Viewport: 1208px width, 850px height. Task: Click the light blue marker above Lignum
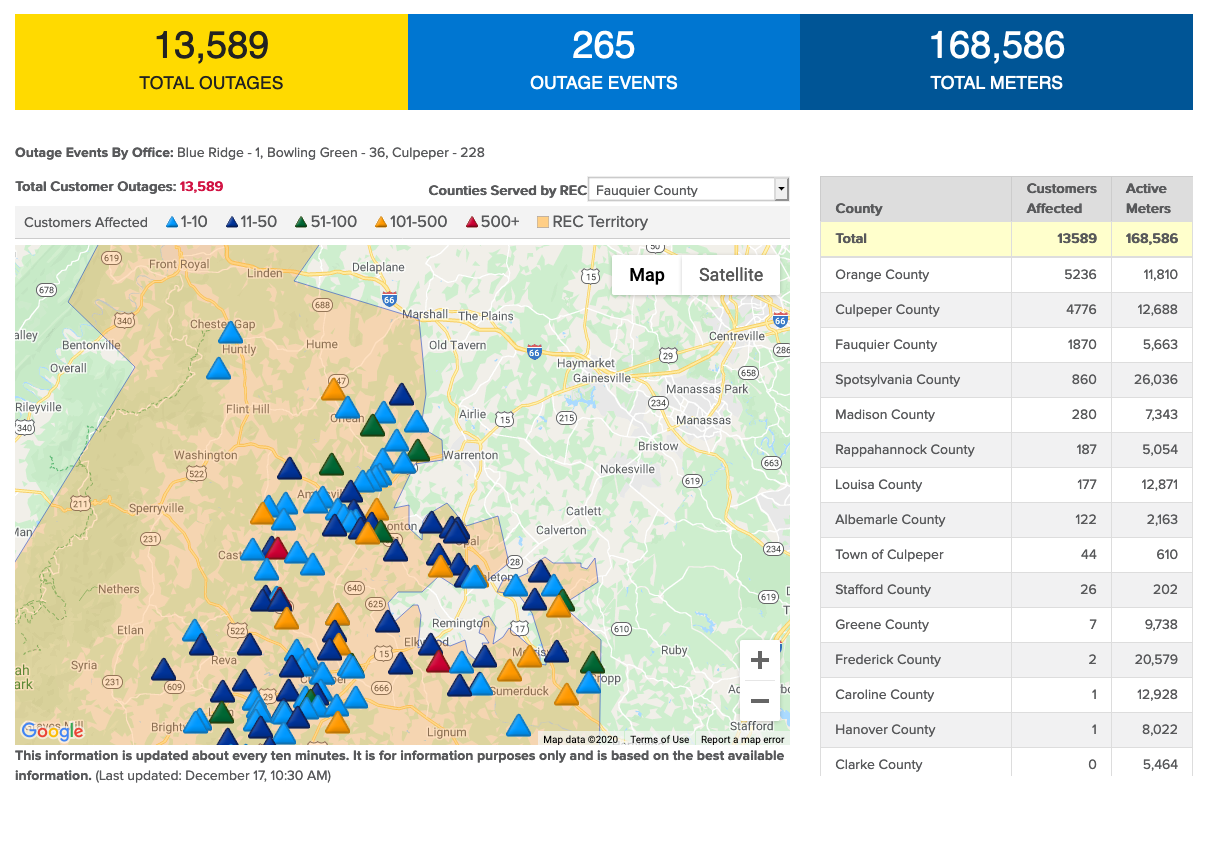pos(517,726)
